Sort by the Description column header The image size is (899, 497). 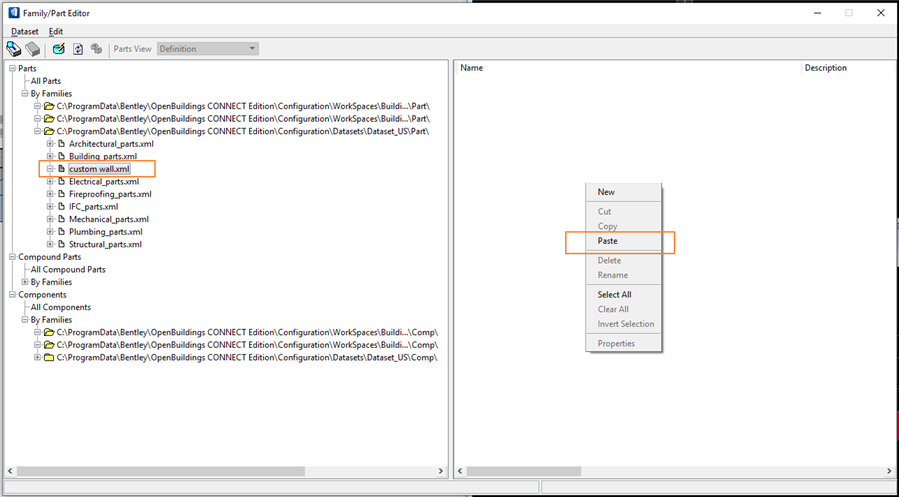pos(849,68)
